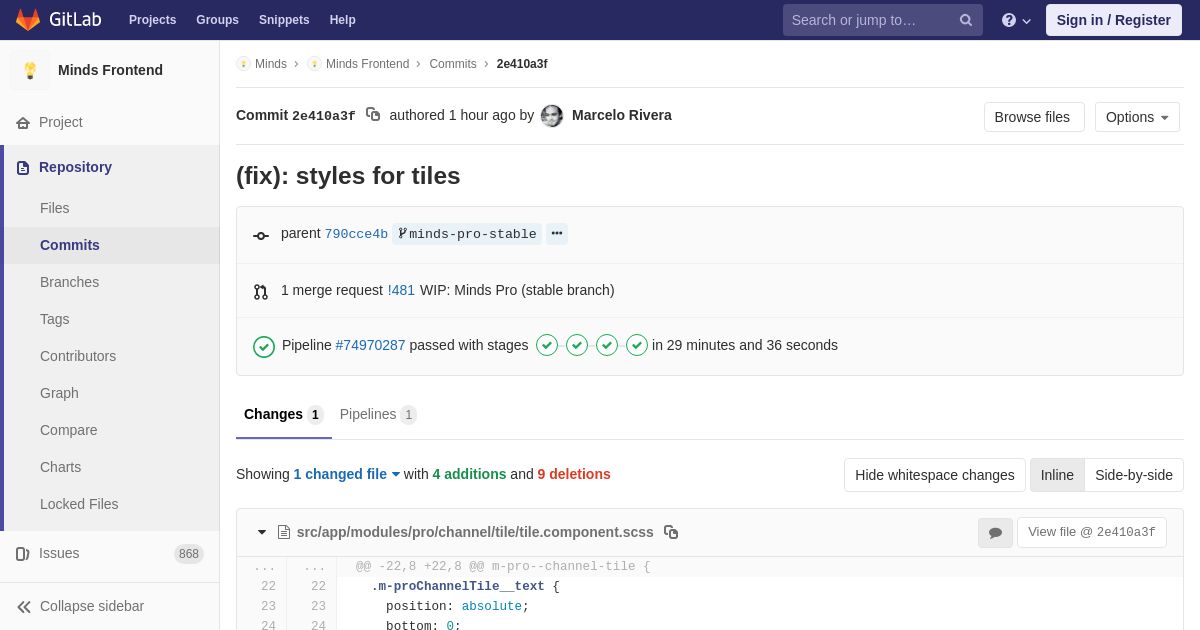Open the Repository section in the sidebar
This screenshot has width=1200, height=630.
click(112, 167)
